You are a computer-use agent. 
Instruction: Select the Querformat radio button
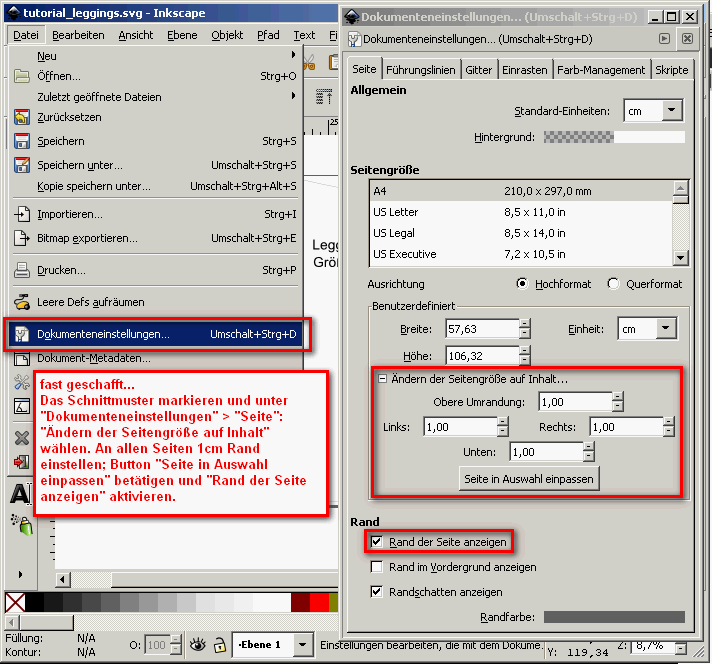click(x=613, y=284)
